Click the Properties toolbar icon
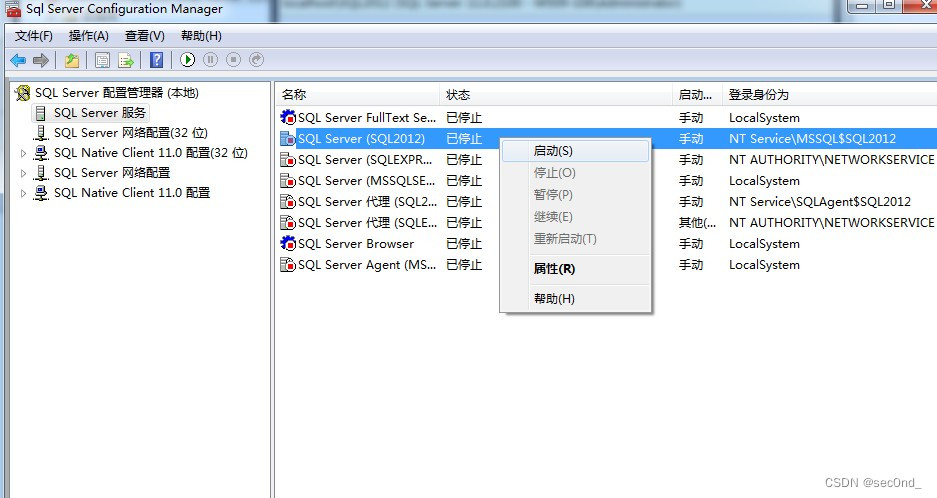 (102, 60)
